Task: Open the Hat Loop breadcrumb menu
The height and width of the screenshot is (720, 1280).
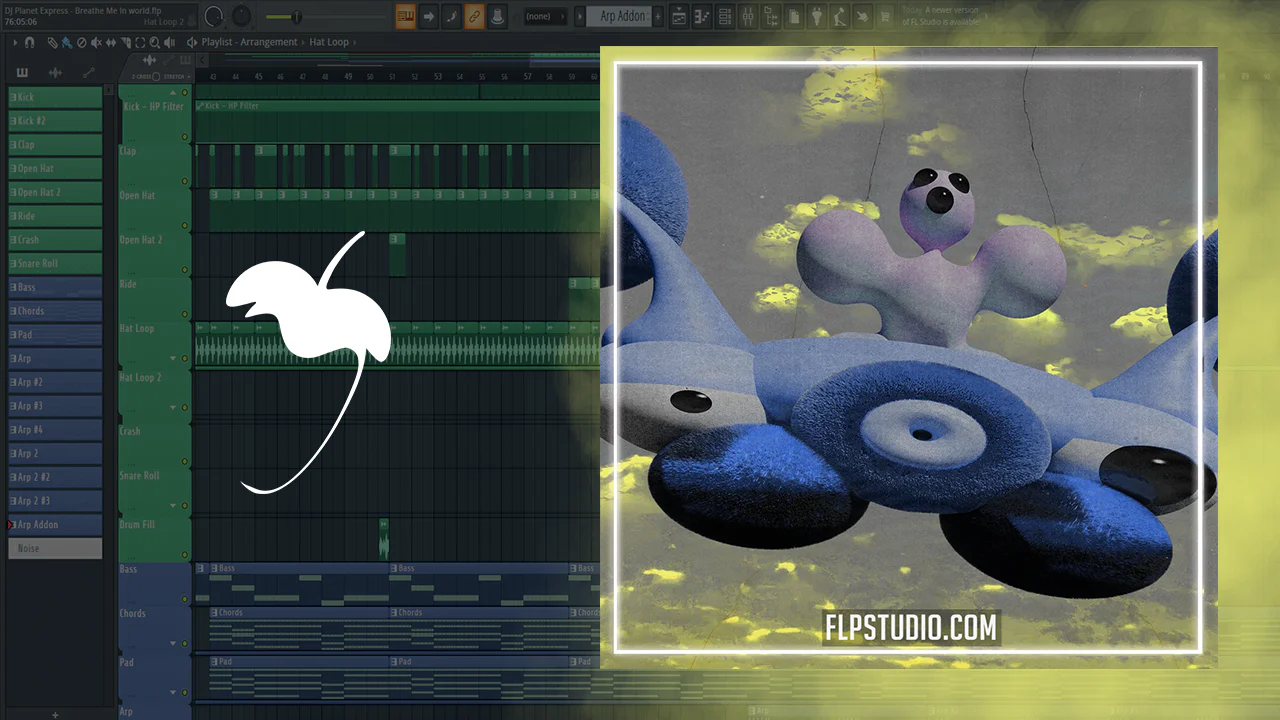Action: 331,42
